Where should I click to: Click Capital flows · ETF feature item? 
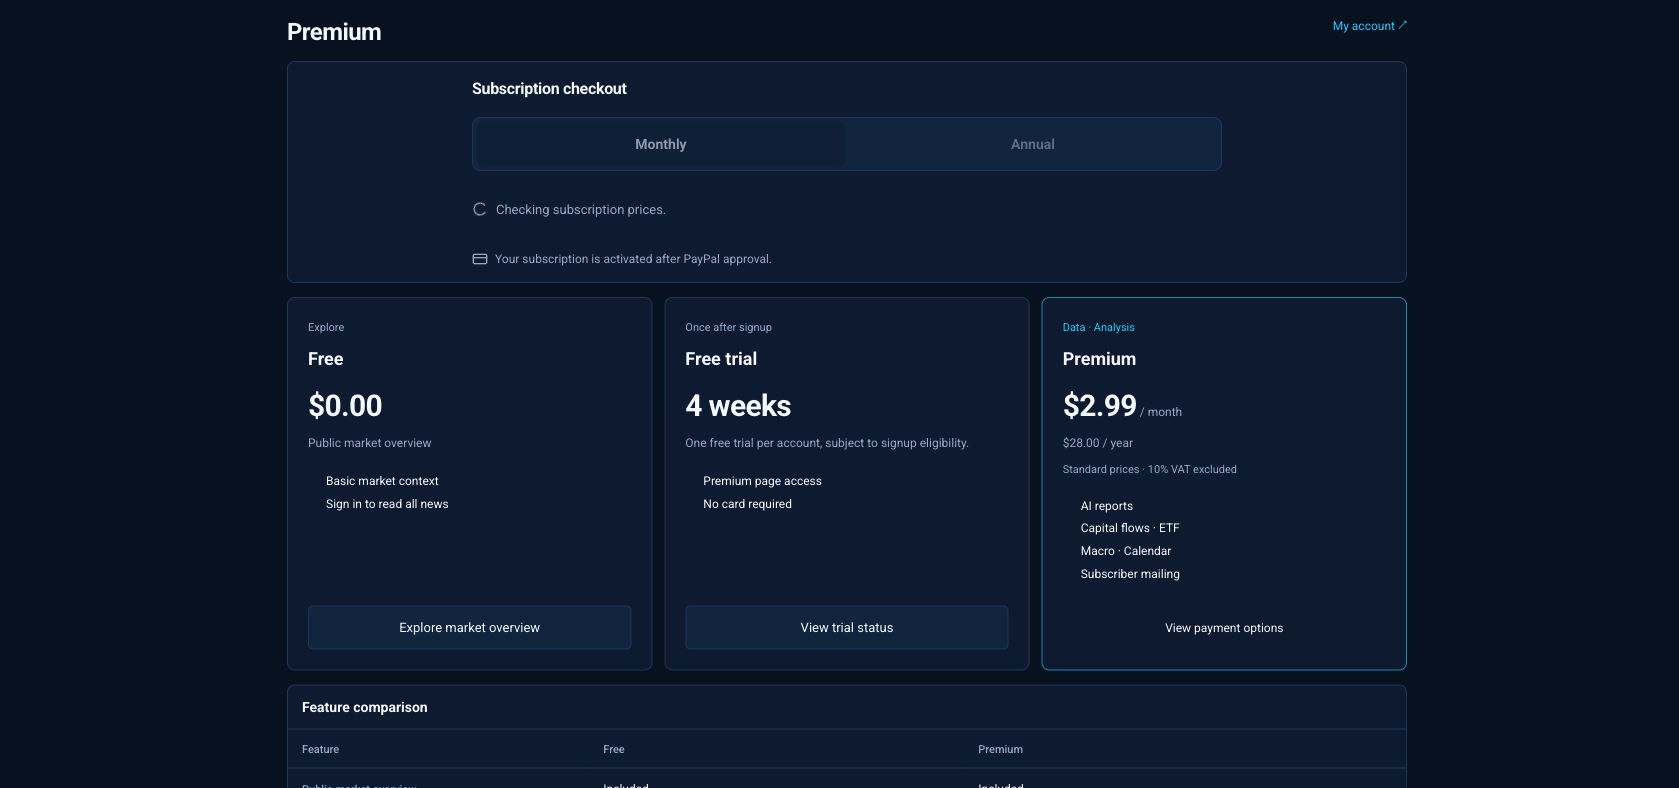(1130, 528)
